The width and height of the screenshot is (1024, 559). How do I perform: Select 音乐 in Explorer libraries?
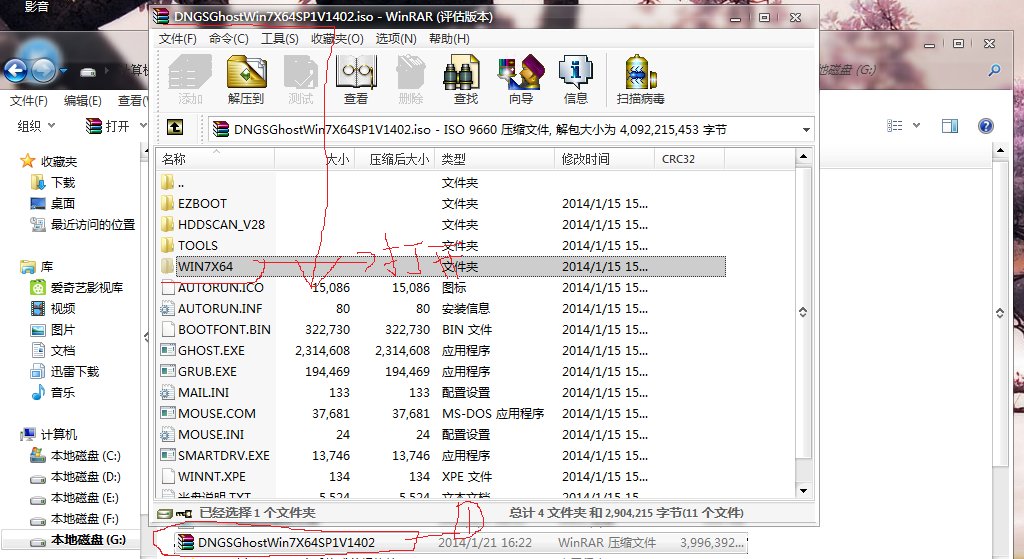53,392
